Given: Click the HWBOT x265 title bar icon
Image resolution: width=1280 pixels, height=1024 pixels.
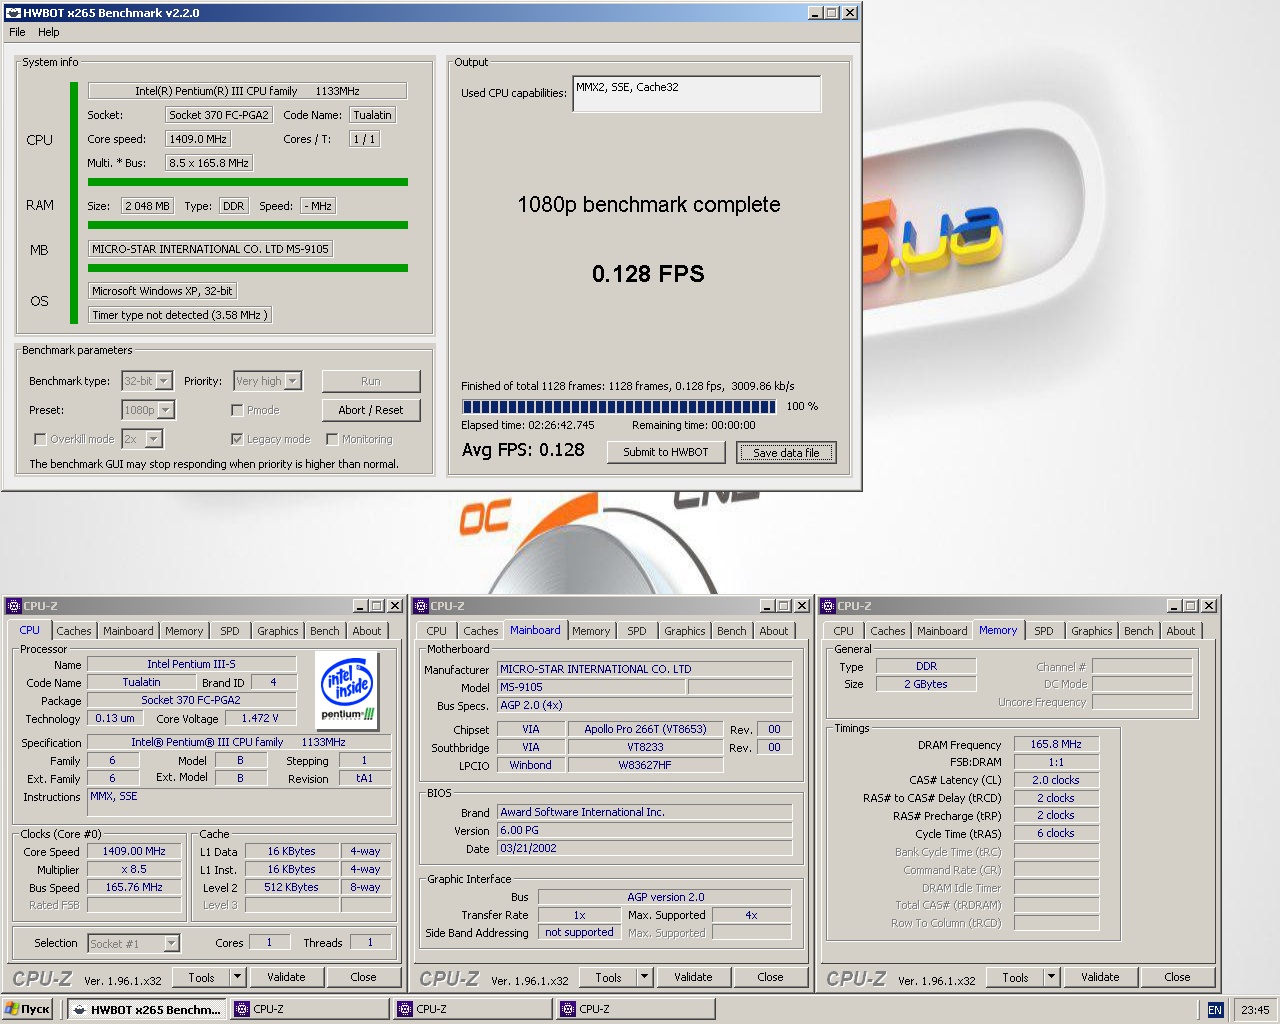Looking at the screenshot, I should [13, 13].
